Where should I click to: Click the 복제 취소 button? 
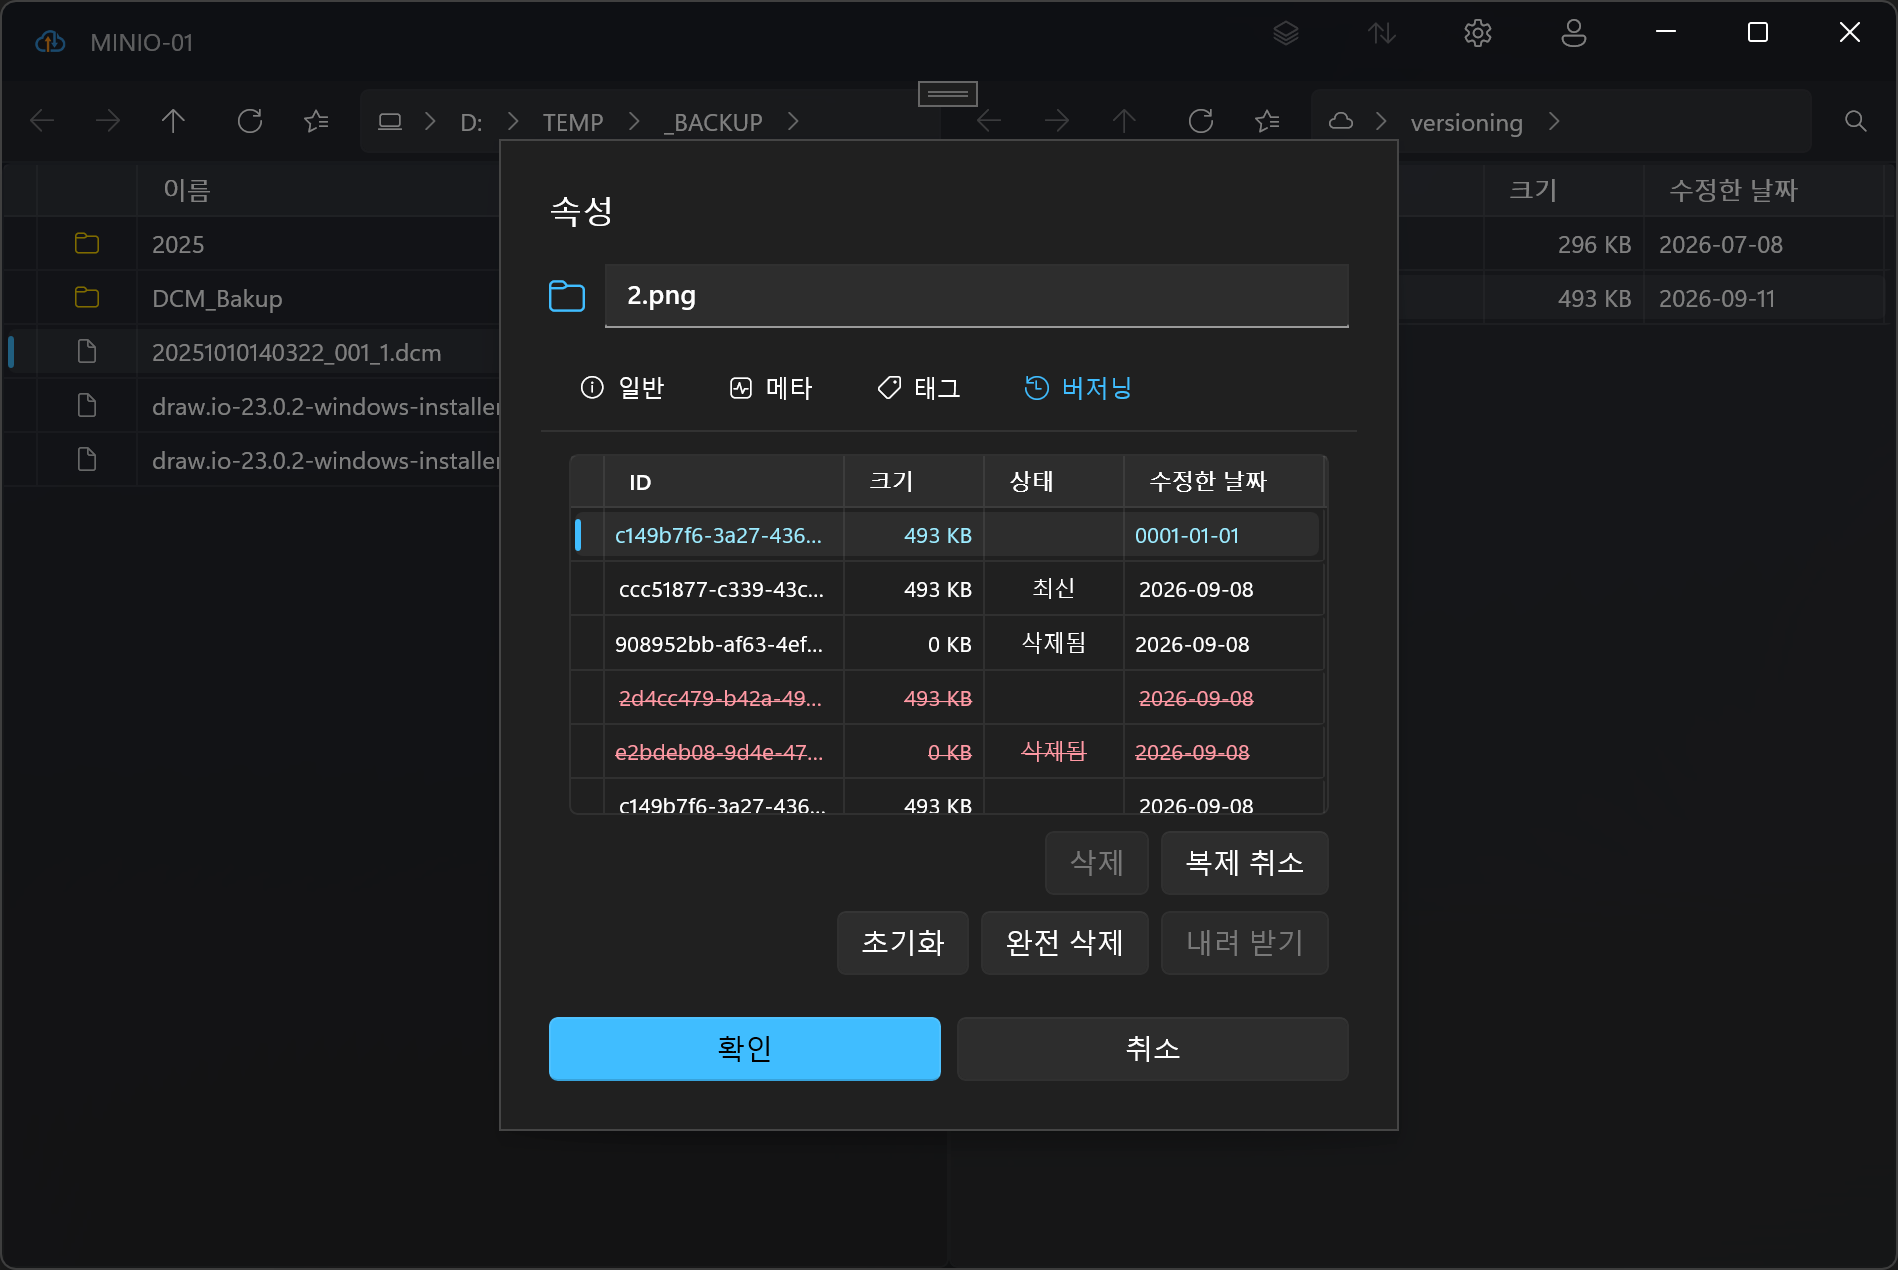pyautogui.click(x=1245, y=863)
